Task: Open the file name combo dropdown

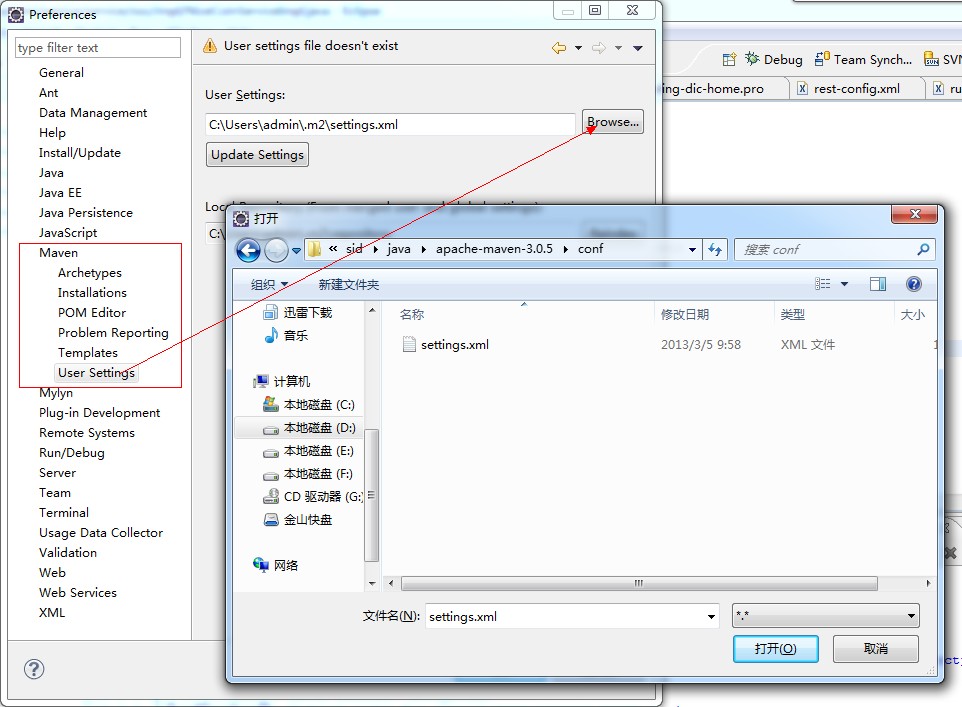Action: (x=711, y=616)
